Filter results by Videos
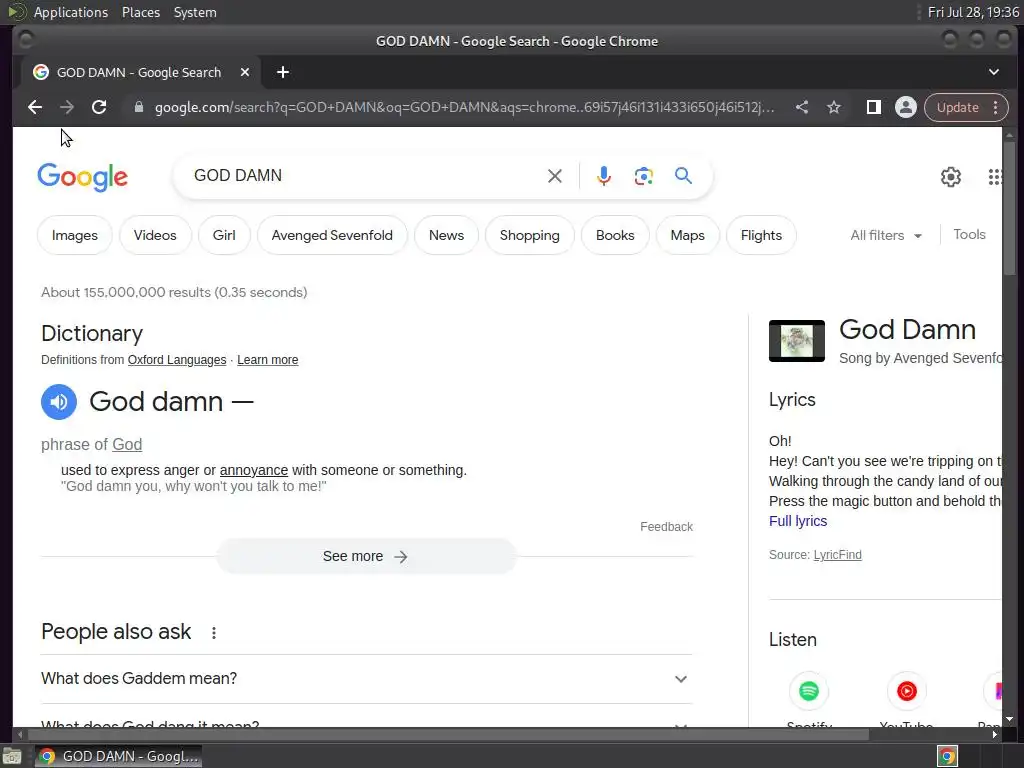Image resolution: width=1024 pixels, height=768 pixels. (x=155, y=235)
